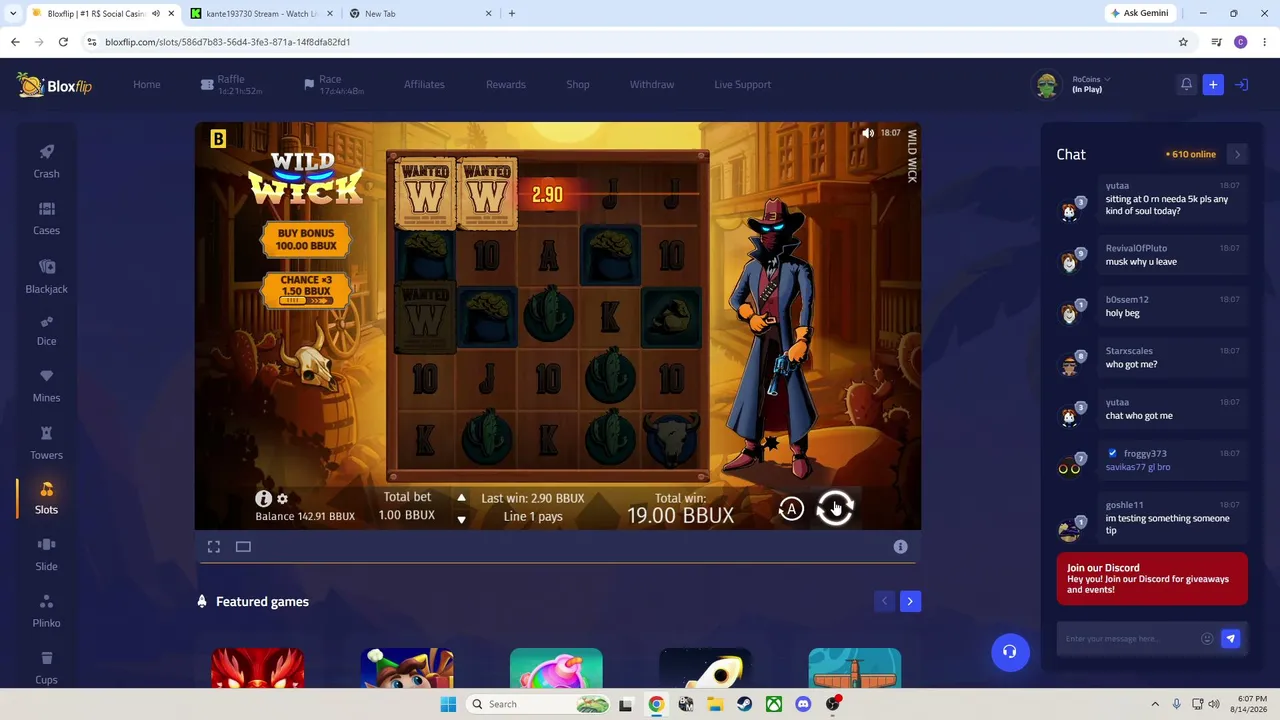Screen dimensions: 1280x720
Task: Show next featured games
Action: point(910,601)
